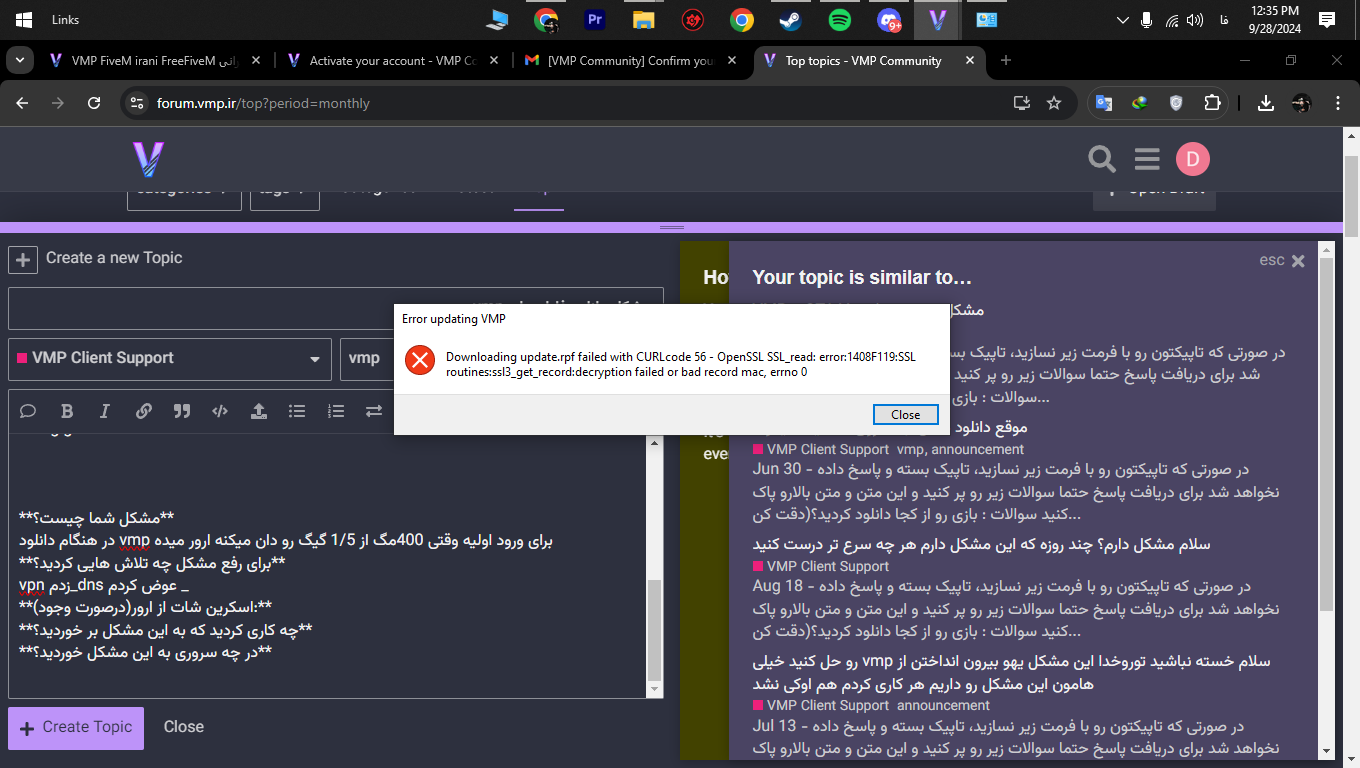Click the upload file icon in composer

click(x=258, y=411)
